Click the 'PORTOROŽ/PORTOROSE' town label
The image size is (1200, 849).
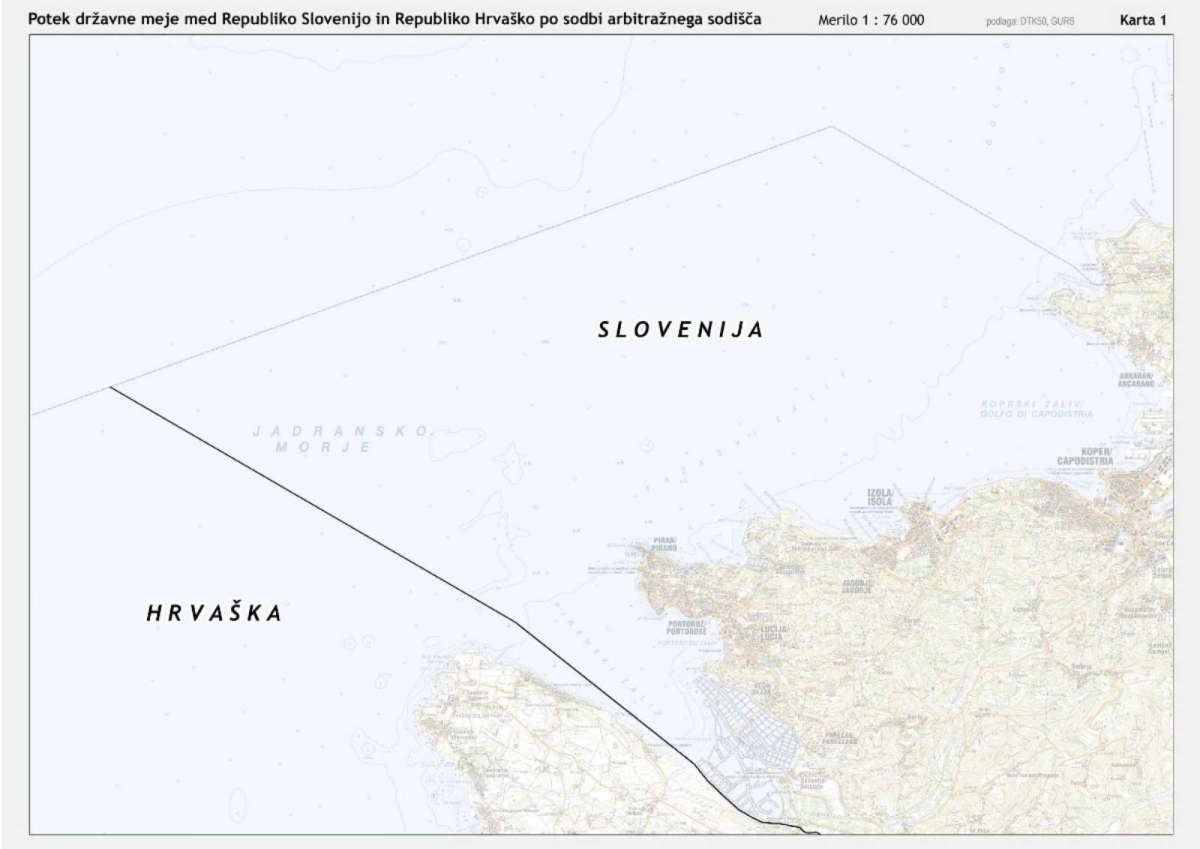pyautogui.click(x=685, y=629)
